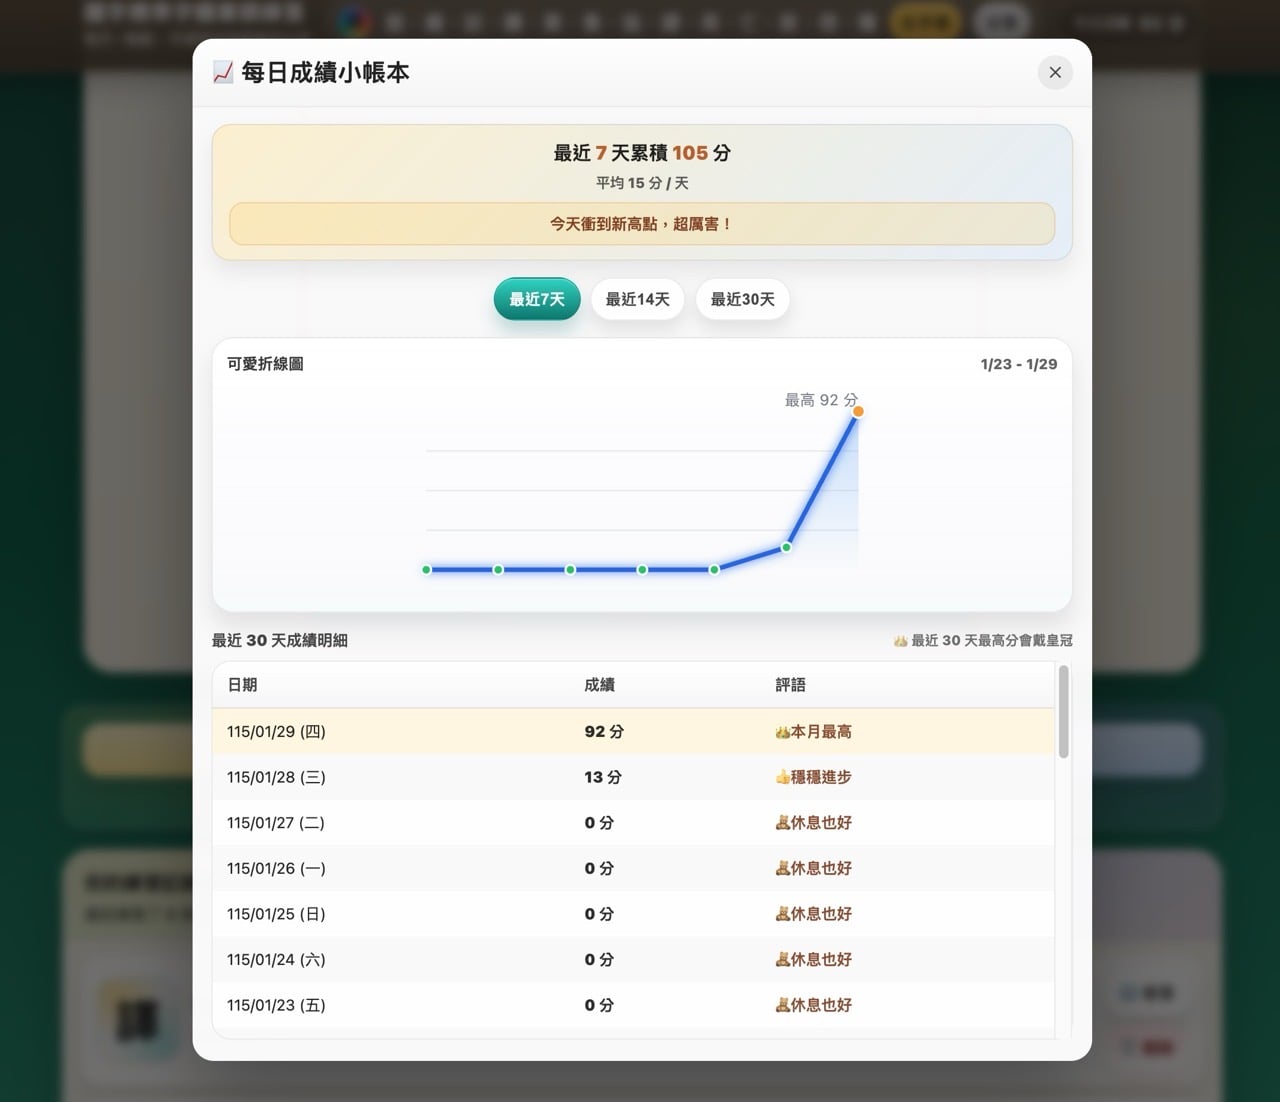Select the orange peak marker on the chart
Viewport: 1280px width, 1102px height.
pyautogui.click(x=857, y=410)
